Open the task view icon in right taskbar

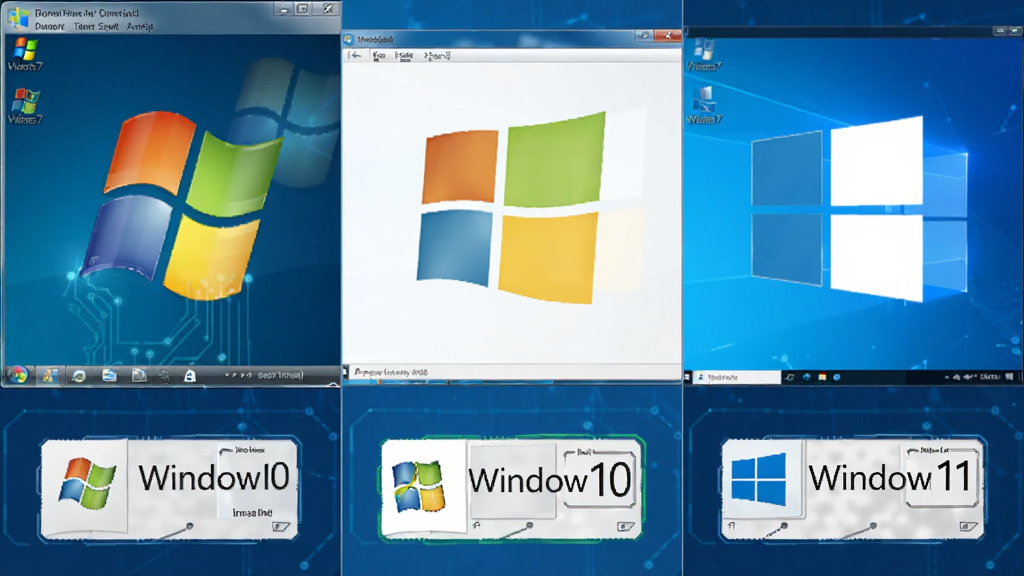tap(790, 377)
